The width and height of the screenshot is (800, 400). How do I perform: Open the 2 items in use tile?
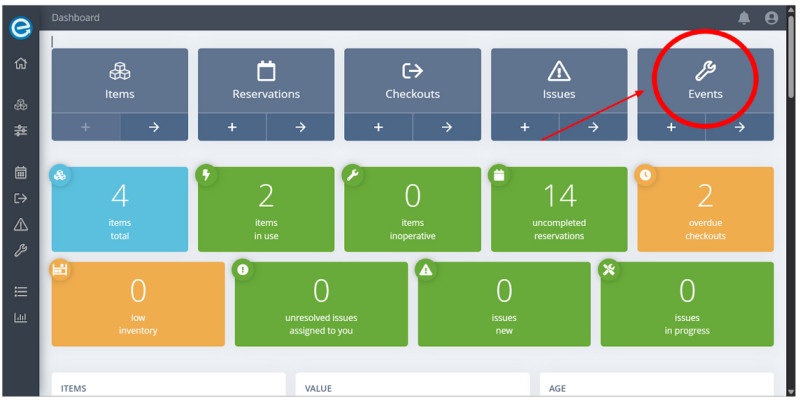tap(266, 209)
